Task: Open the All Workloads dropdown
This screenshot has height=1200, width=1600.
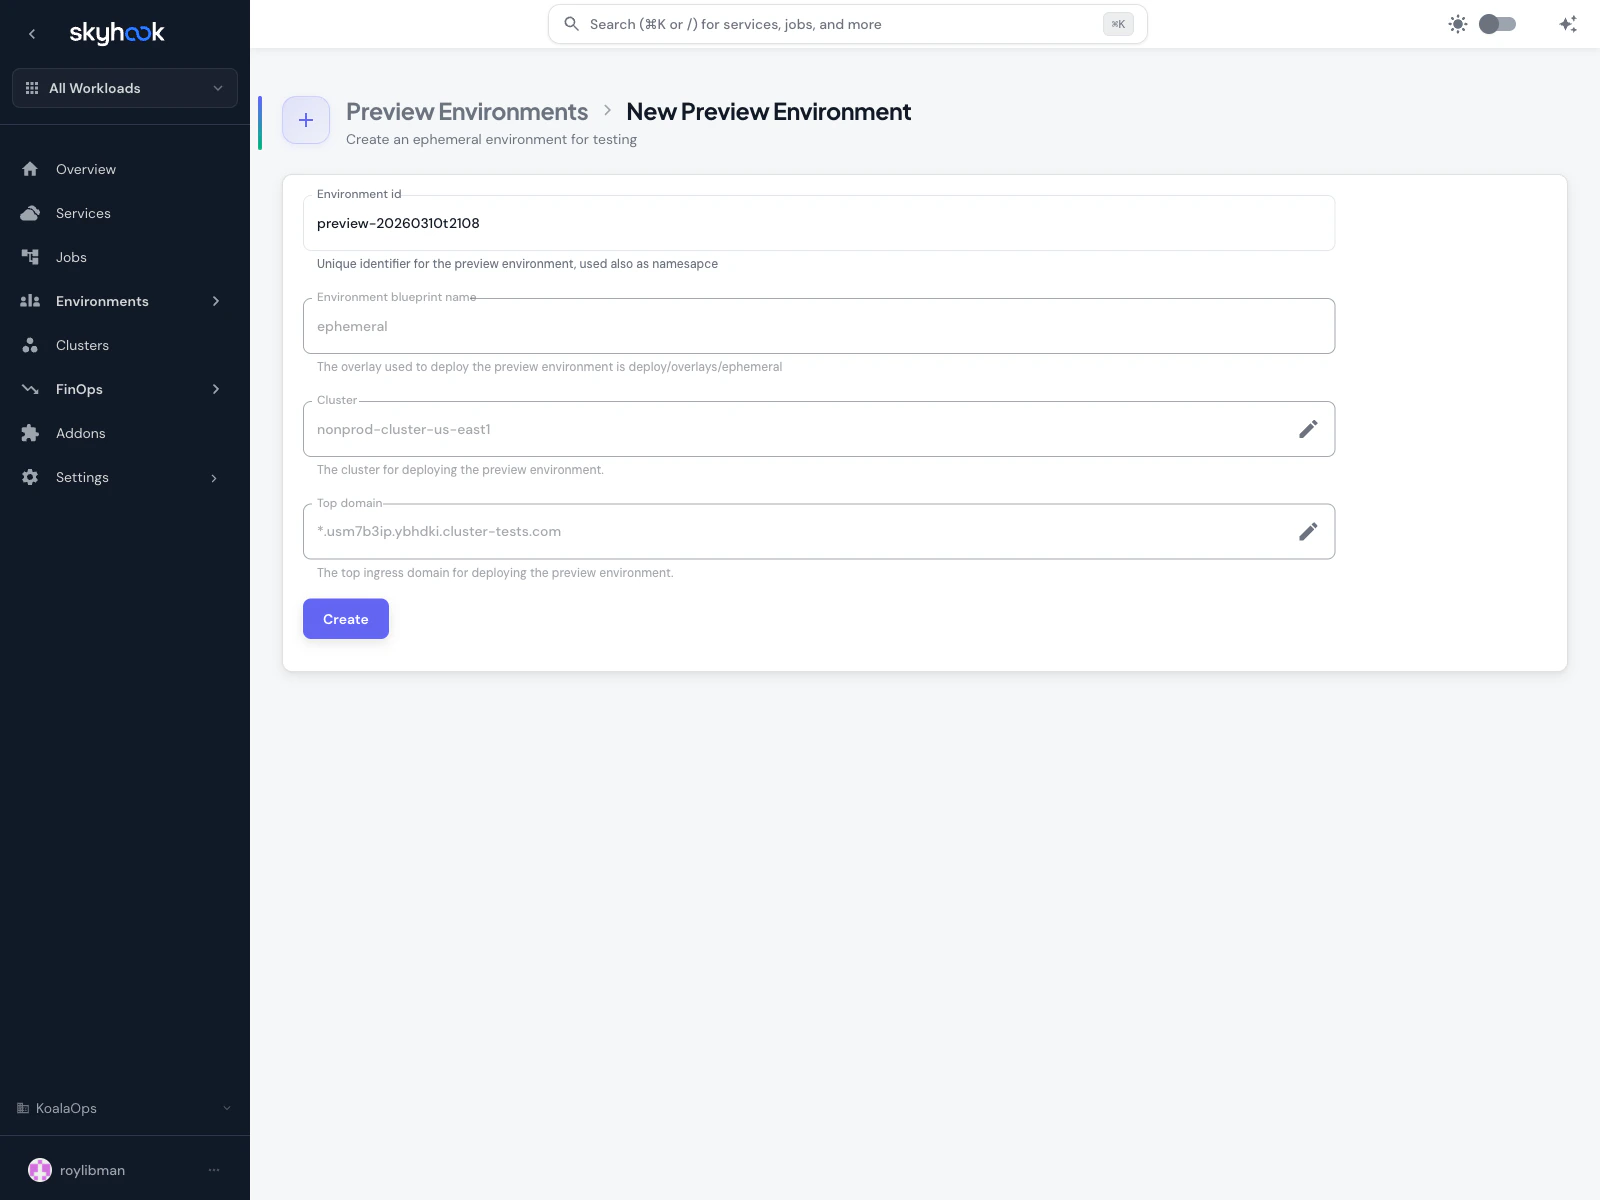Action: (124, 88)
